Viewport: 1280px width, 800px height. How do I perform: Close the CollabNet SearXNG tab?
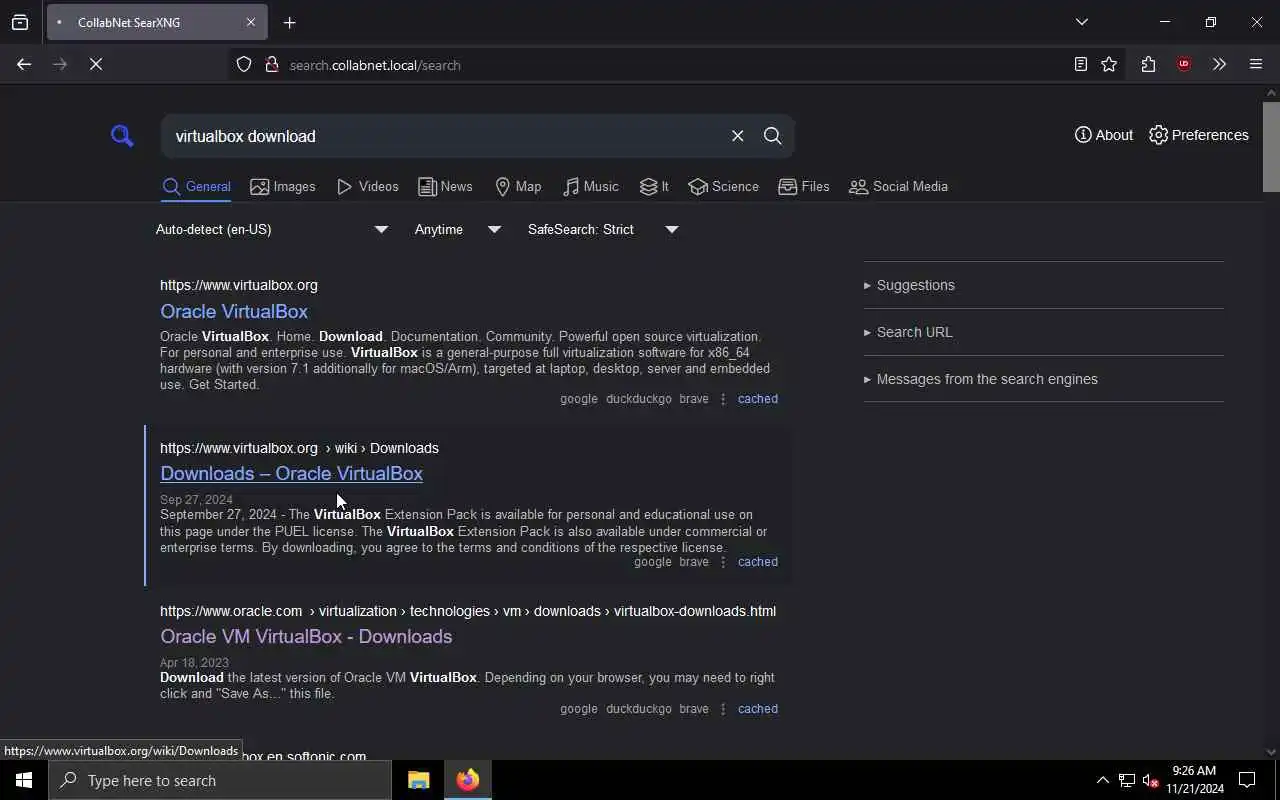pyautogui.click(x=251, y=22)
